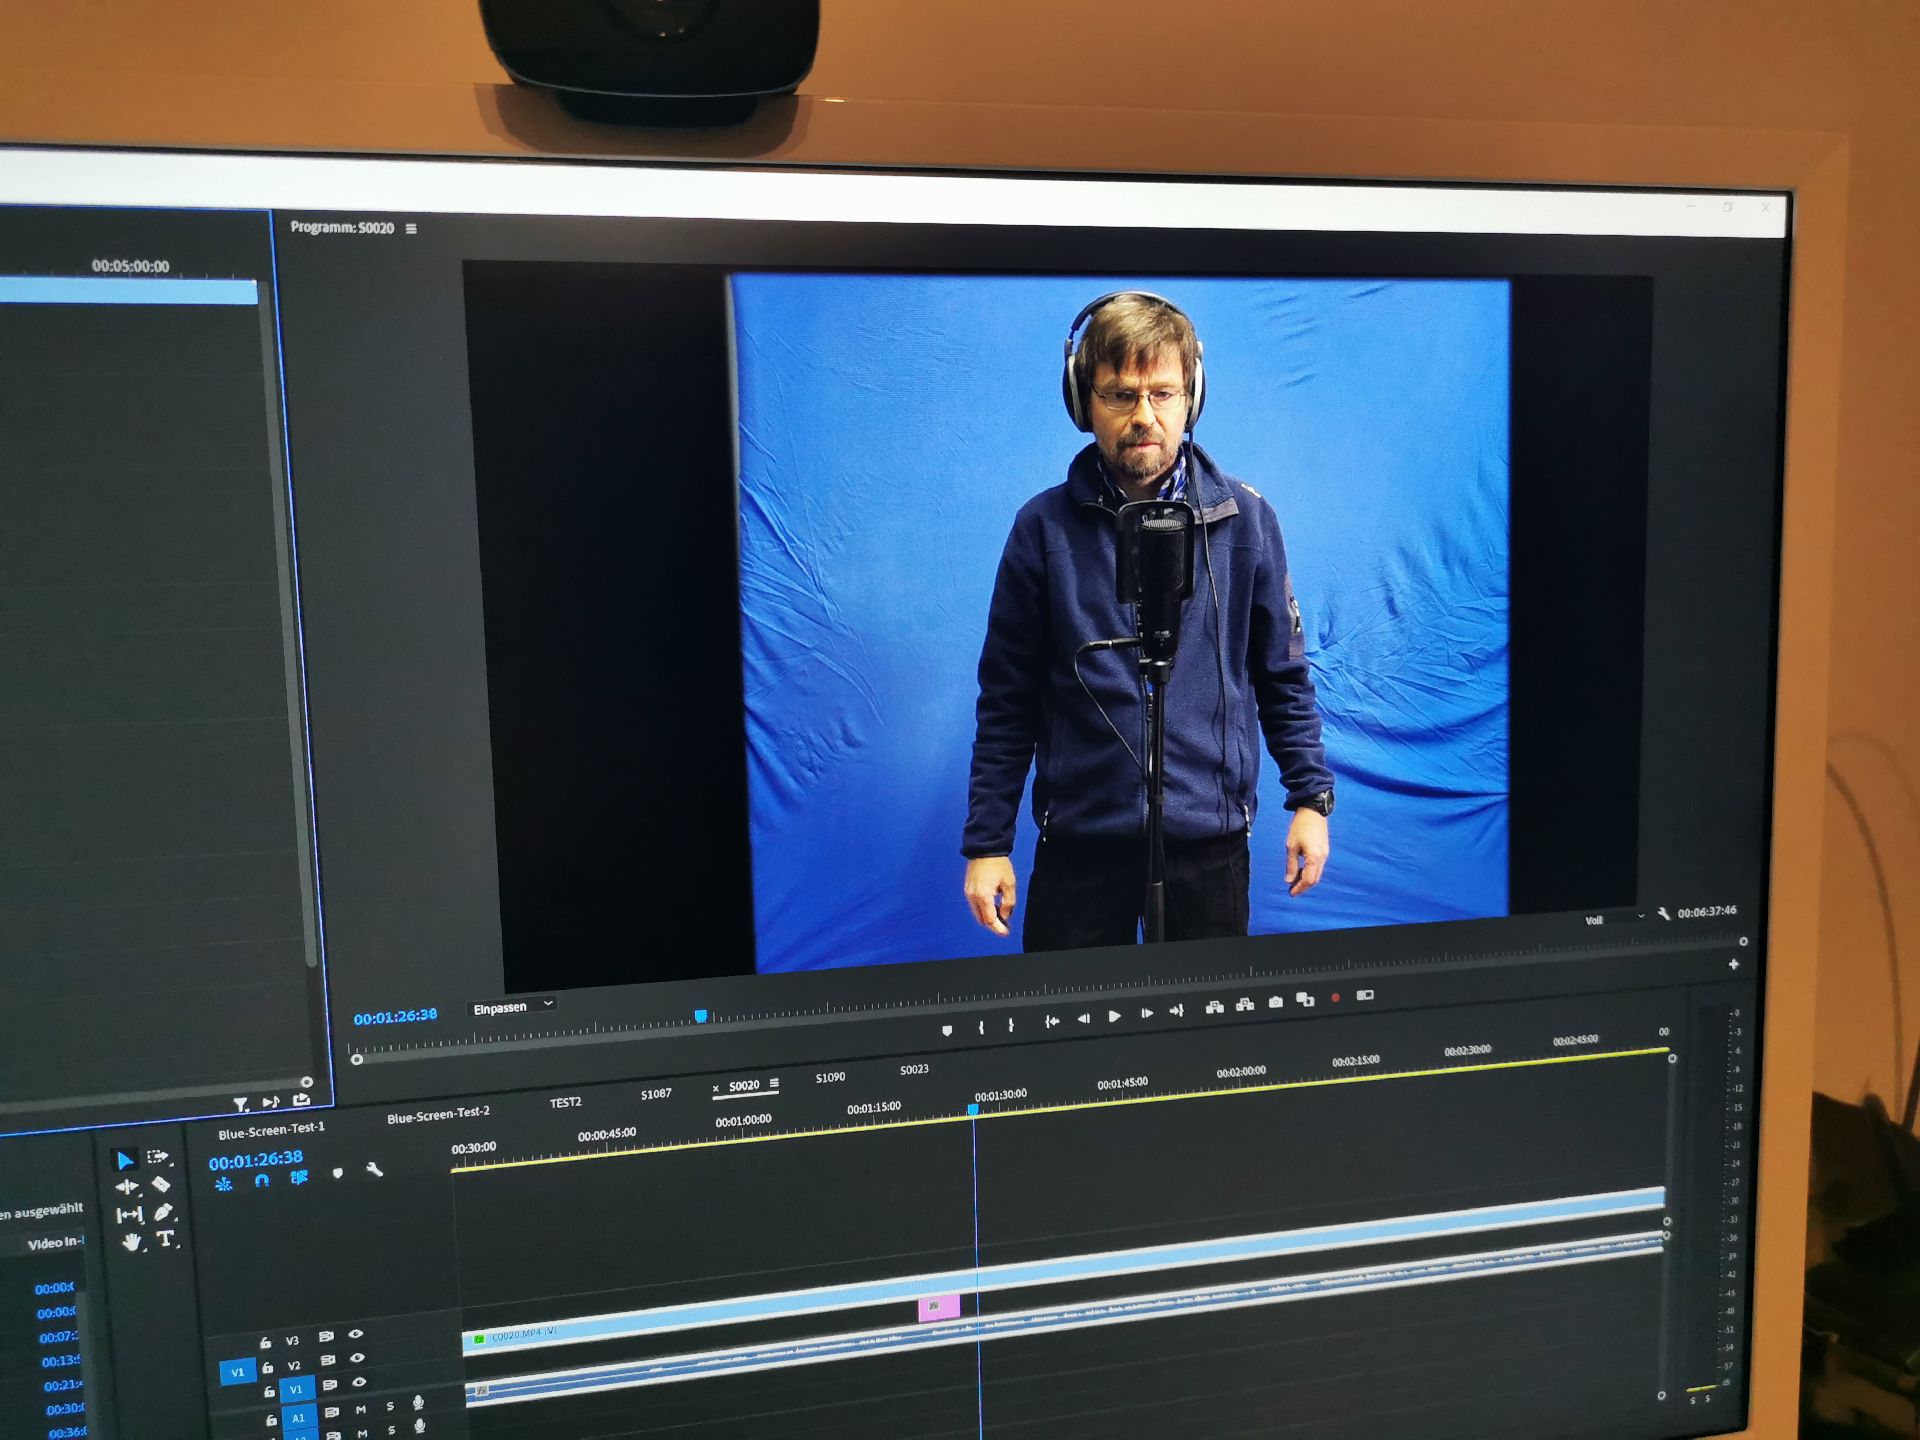The image size is (1920, 1440).
Task: Open the S0020 sequence tab menu
Action: click(x=774, y=1083)
